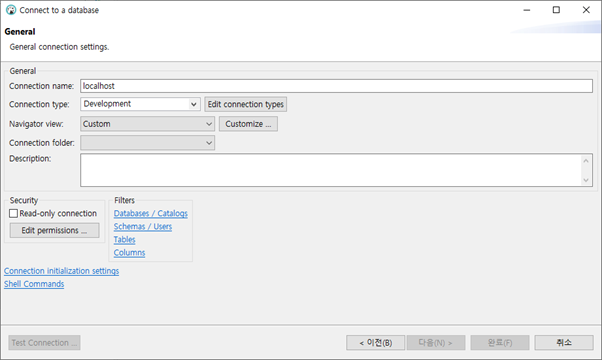Screen dimensions: 602x360
Task: Click the Test Connection ... button
Action: [45, 343]
